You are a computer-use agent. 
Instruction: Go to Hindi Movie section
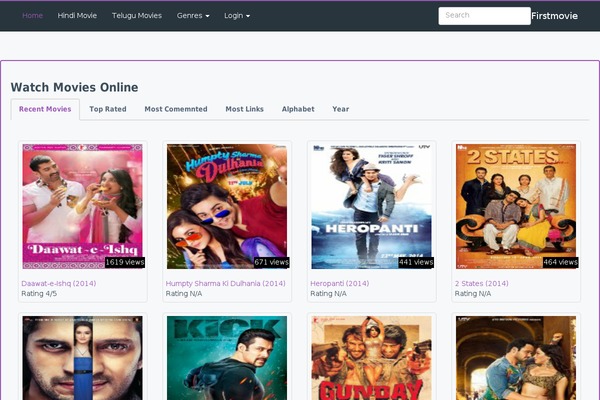pos(77,16)
